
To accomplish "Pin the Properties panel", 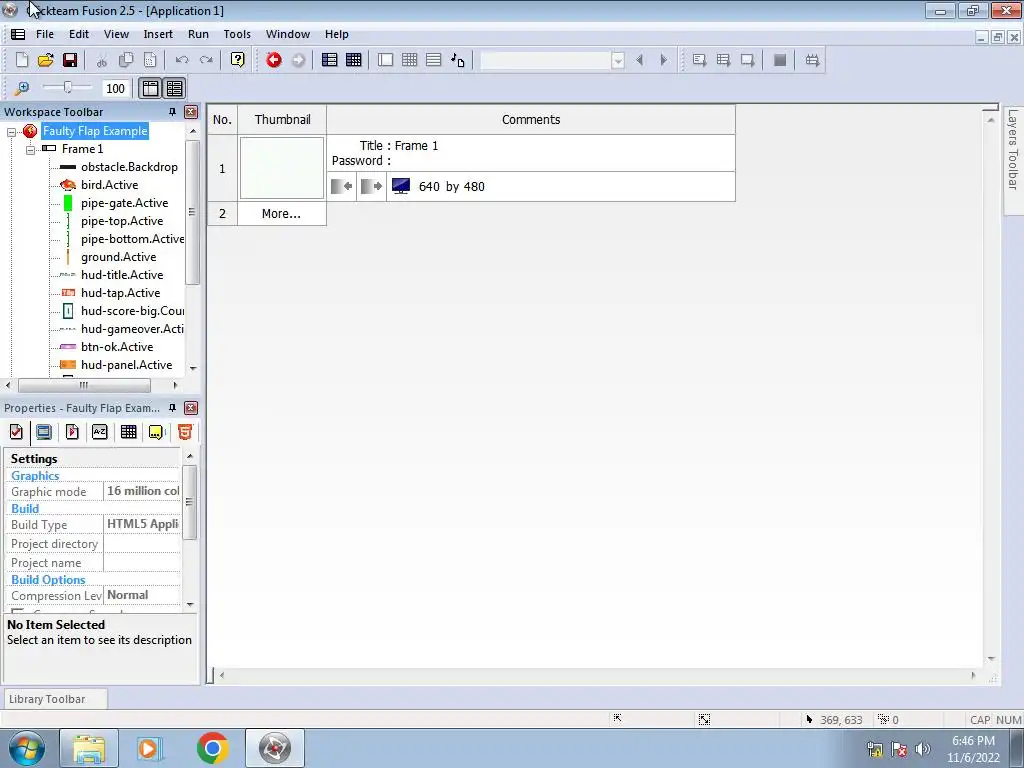I will pyautogui.click(x=172, y=408).
